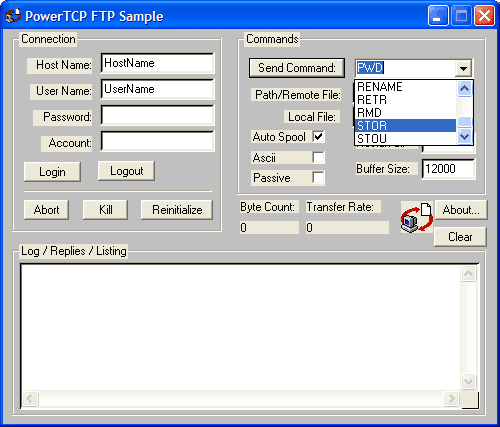The height and width of the screenshot is (427, 500).
Task: Clear the log with Clear button
Action: [x=460, y=237]
